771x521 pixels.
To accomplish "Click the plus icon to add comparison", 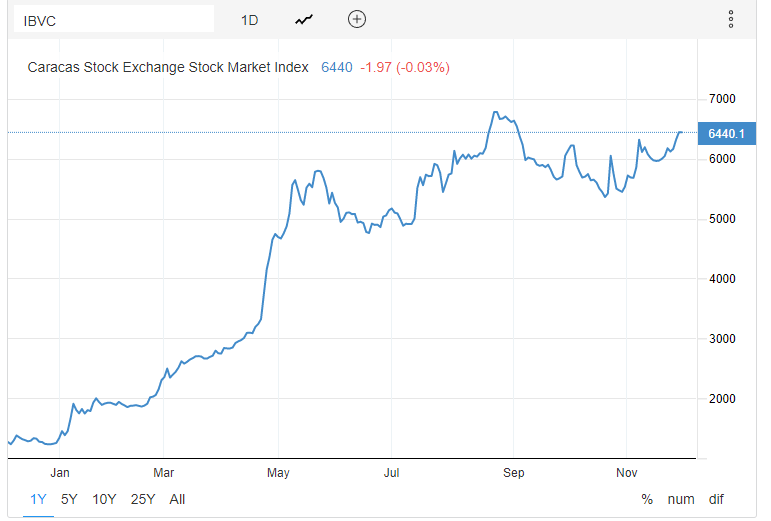I will (357, 19).
